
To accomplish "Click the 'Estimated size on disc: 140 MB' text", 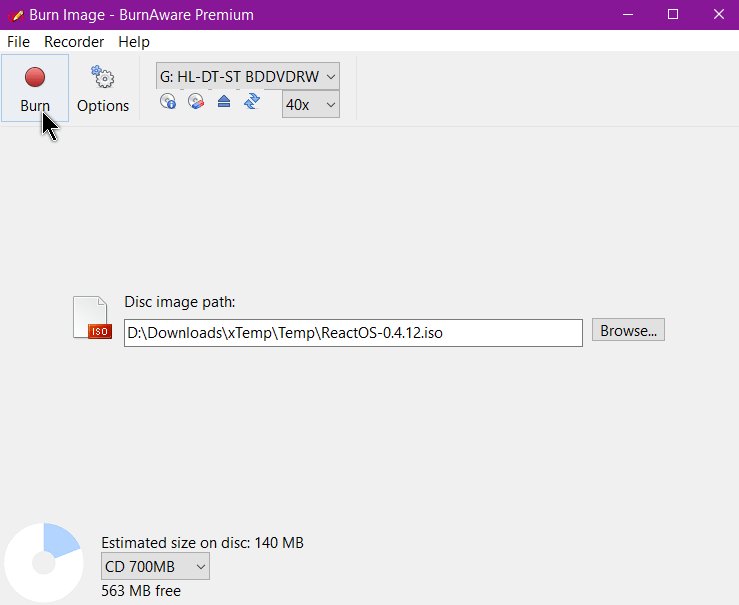I will tap(202, 543).
